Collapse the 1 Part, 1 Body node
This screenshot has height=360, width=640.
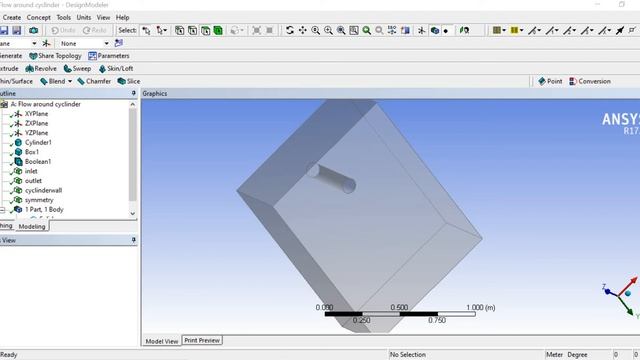[2, 210]
